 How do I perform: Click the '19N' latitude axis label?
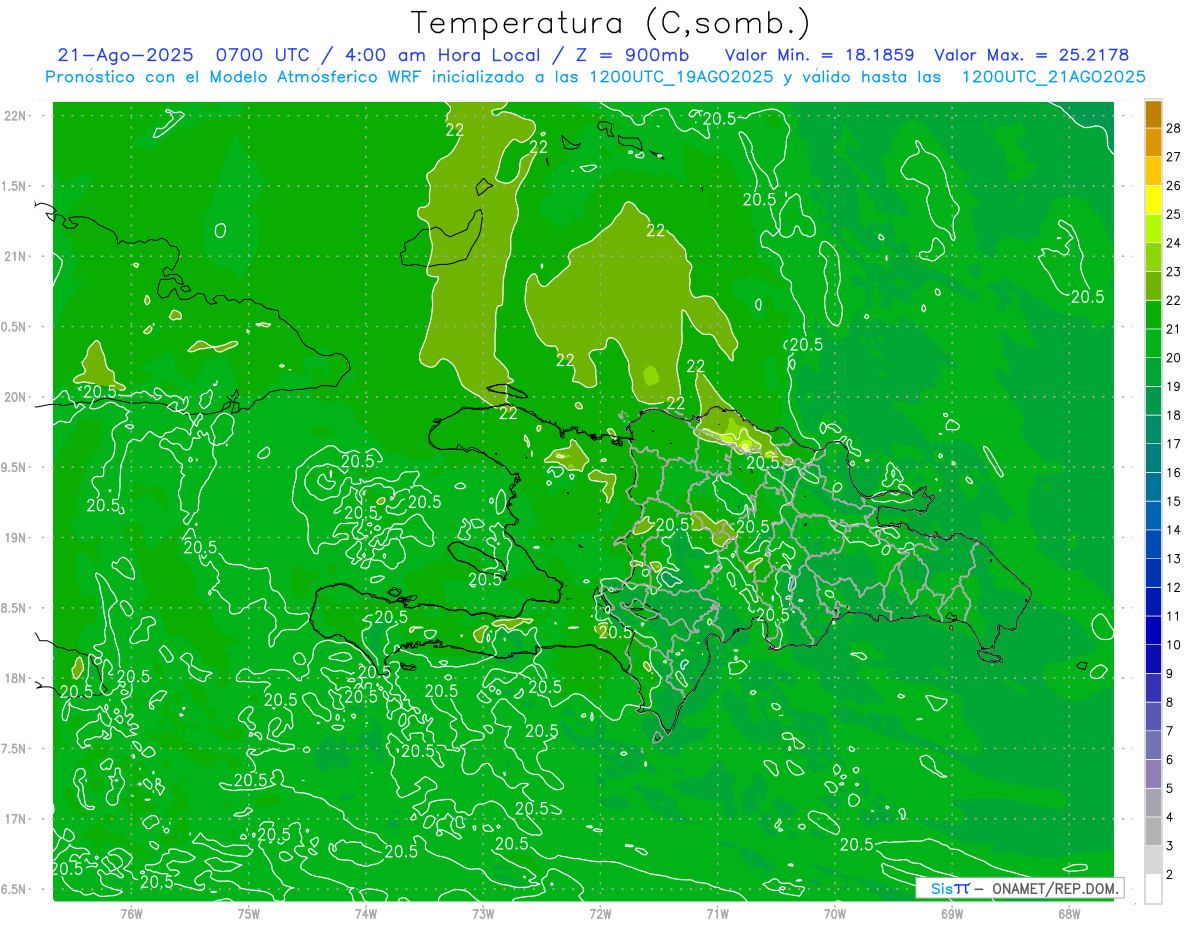pyautogui.click(x=15, y=538)
